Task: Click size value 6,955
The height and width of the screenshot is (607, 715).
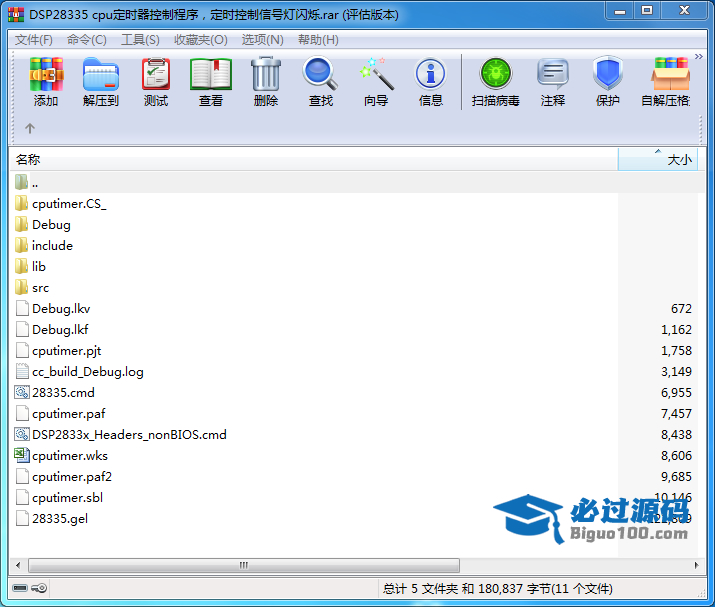Action: click(x=676, y=393)
